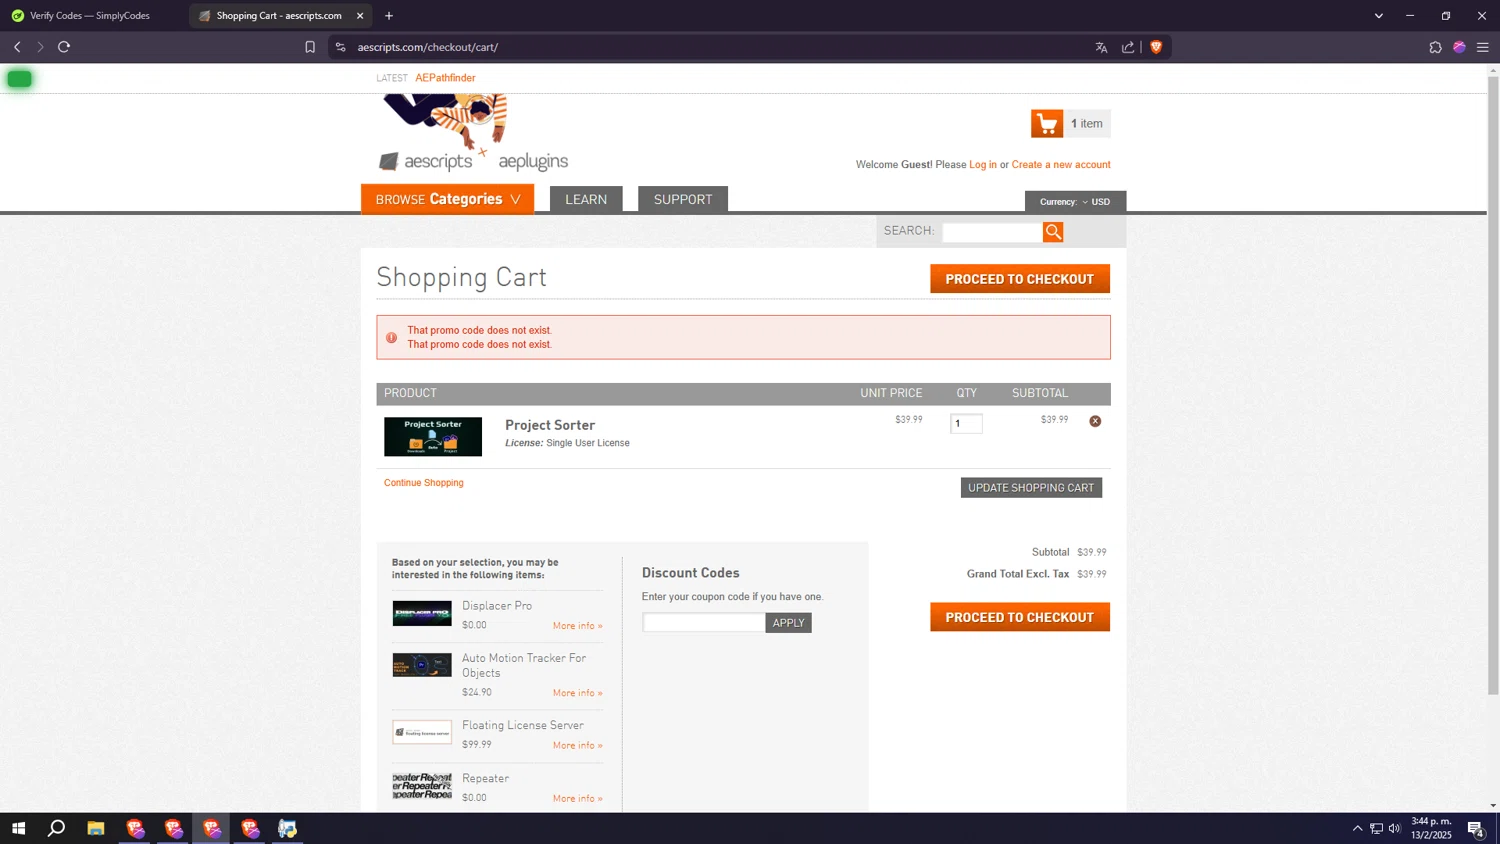Click More info for Floating License Server

(578, 746)
